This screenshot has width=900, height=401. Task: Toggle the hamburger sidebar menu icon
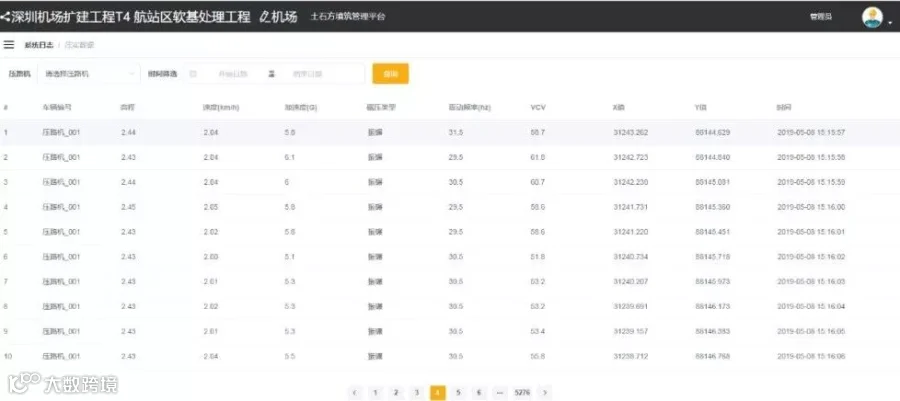[x=9, y=45]
